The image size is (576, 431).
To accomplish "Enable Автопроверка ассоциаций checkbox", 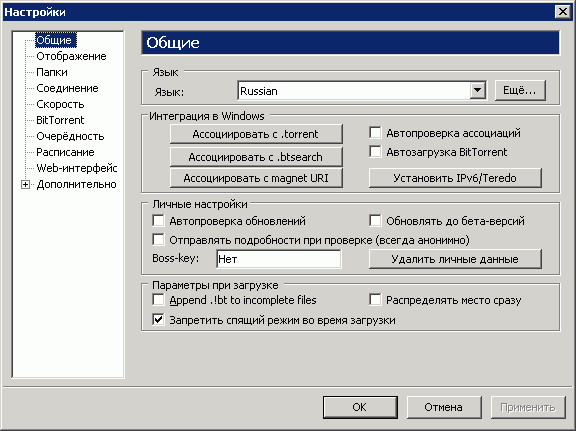I will pos(375,133).
